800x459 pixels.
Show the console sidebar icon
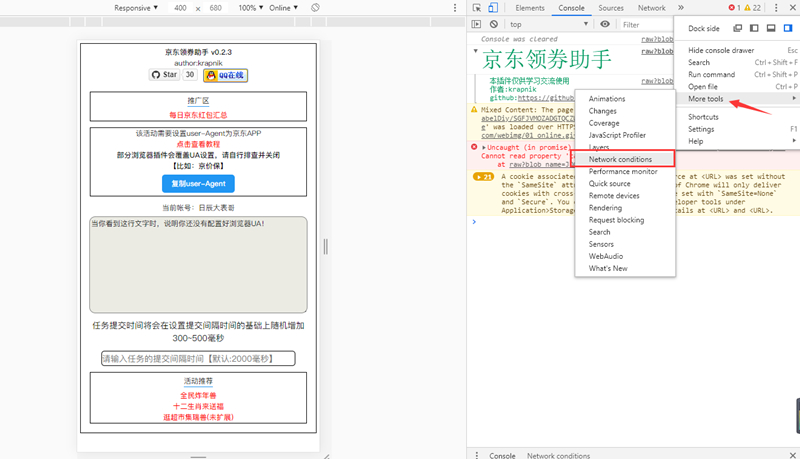[x=476, y=24]
